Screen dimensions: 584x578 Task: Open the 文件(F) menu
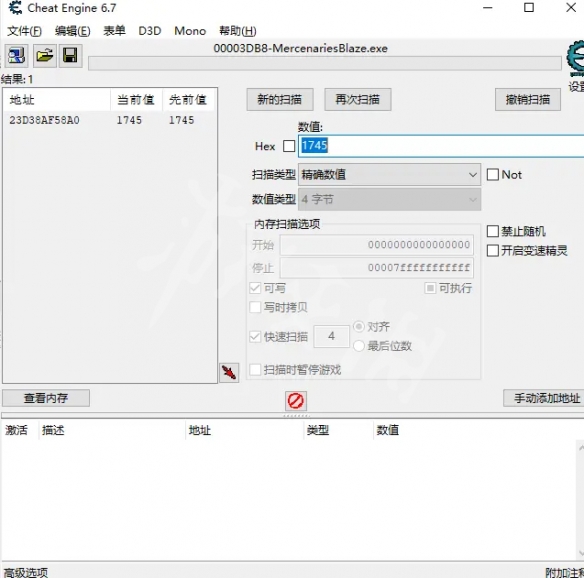(x=25, y=31)
